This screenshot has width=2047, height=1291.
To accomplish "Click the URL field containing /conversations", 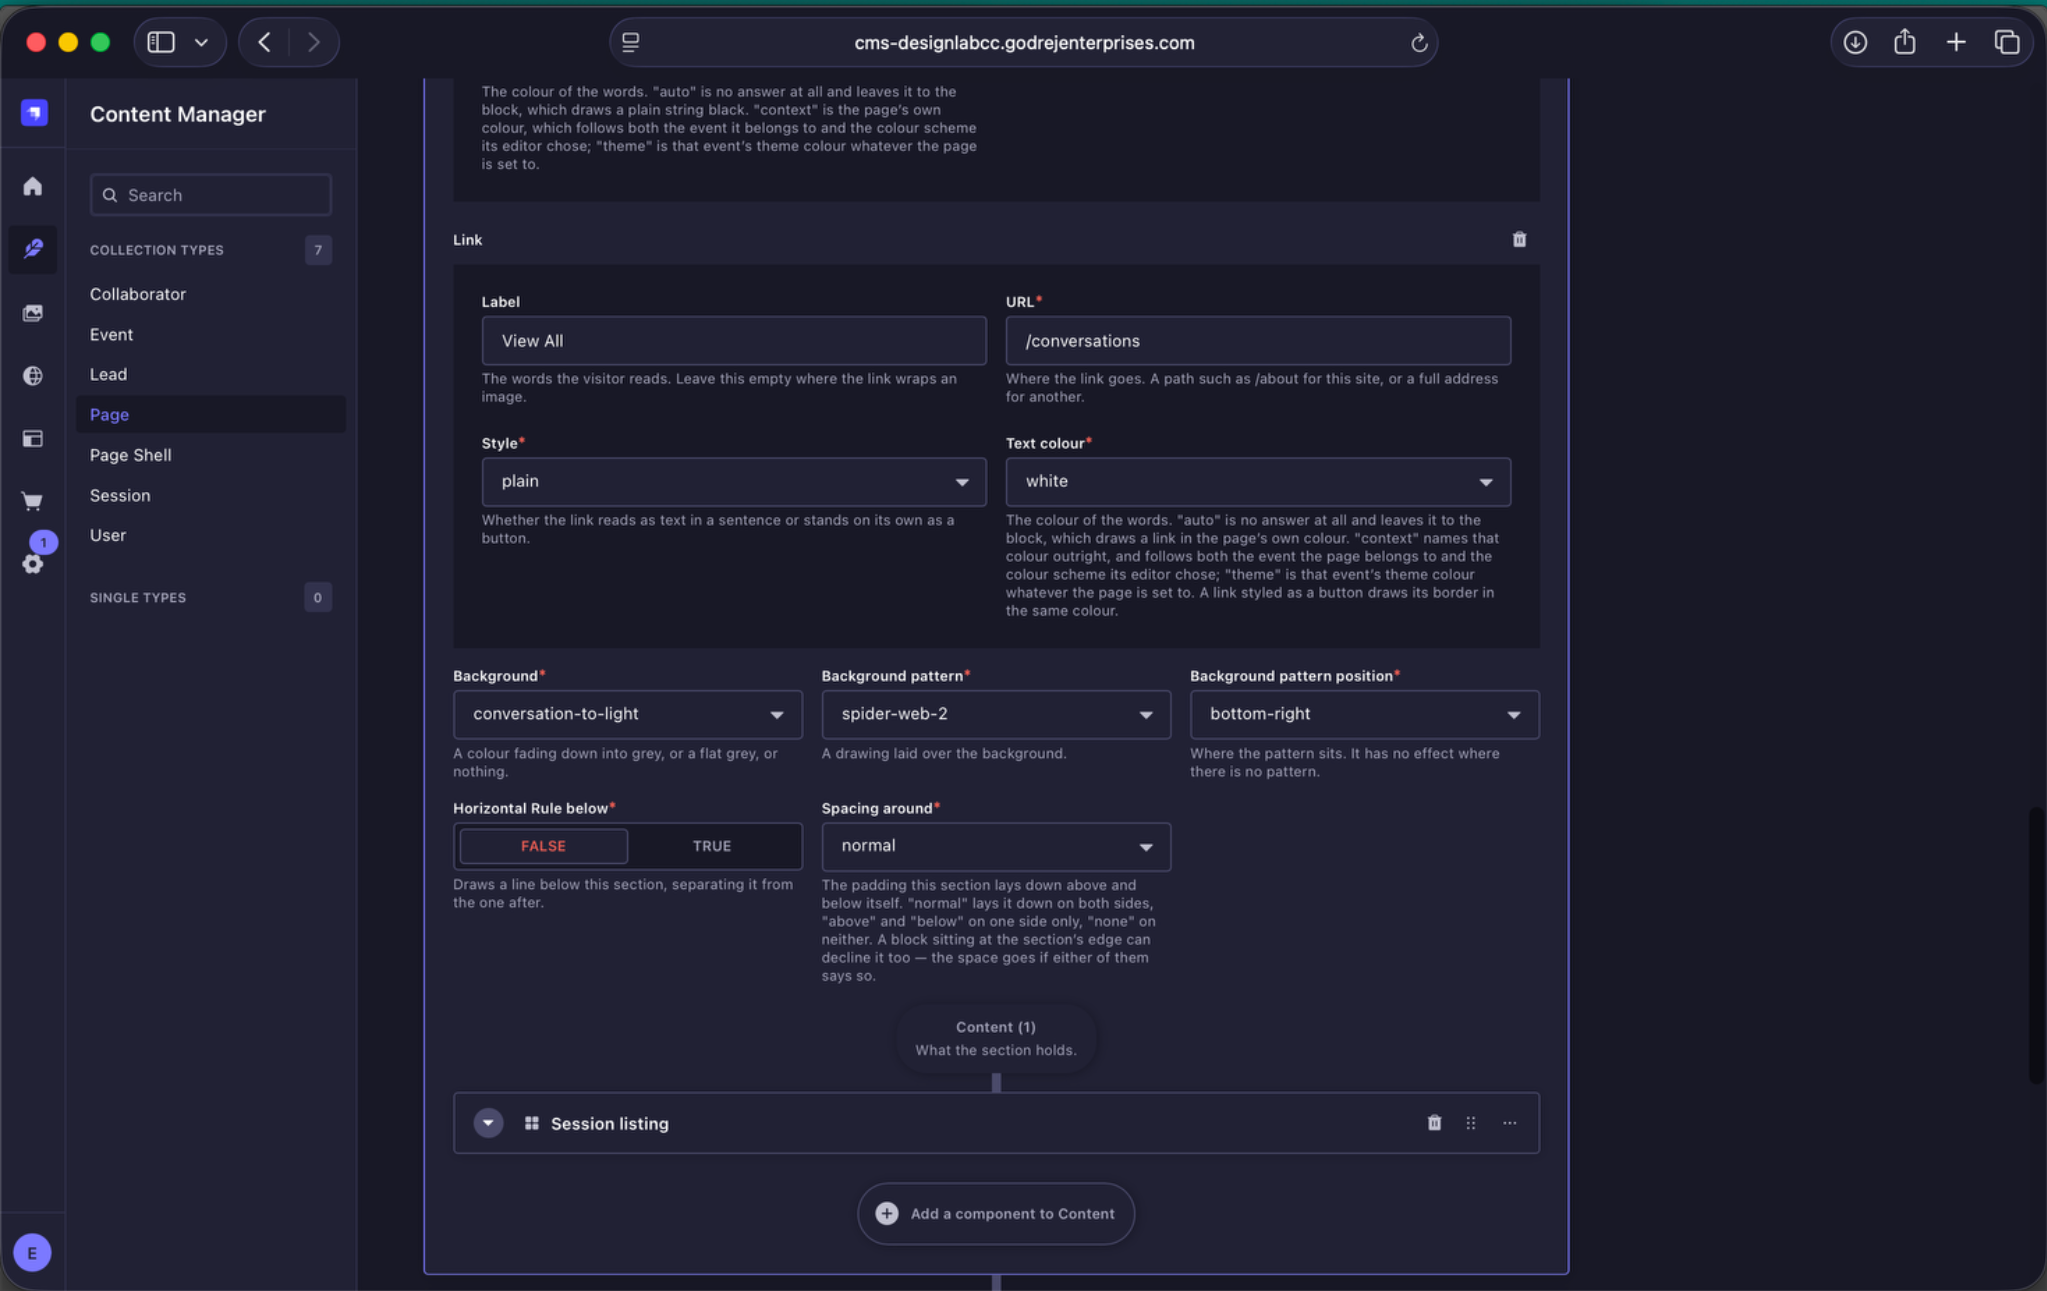I will 1258,341.
